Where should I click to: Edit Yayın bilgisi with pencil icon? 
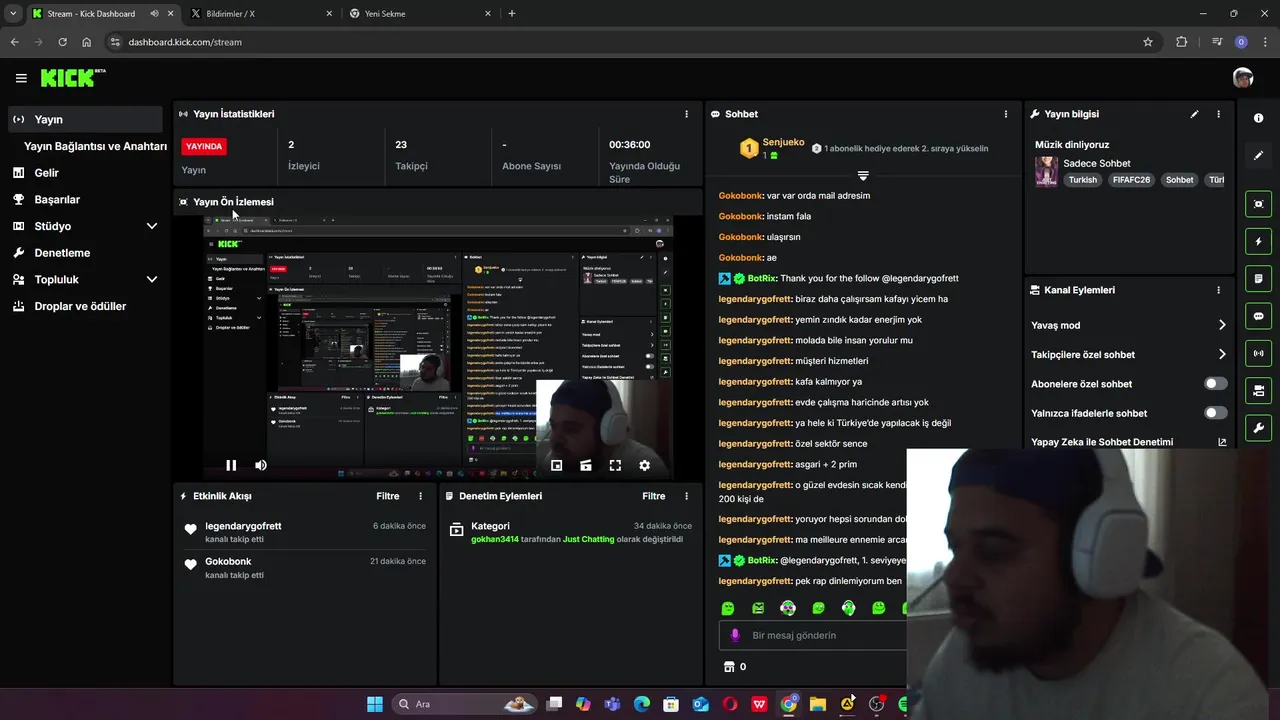click(x=1194, y=114)
